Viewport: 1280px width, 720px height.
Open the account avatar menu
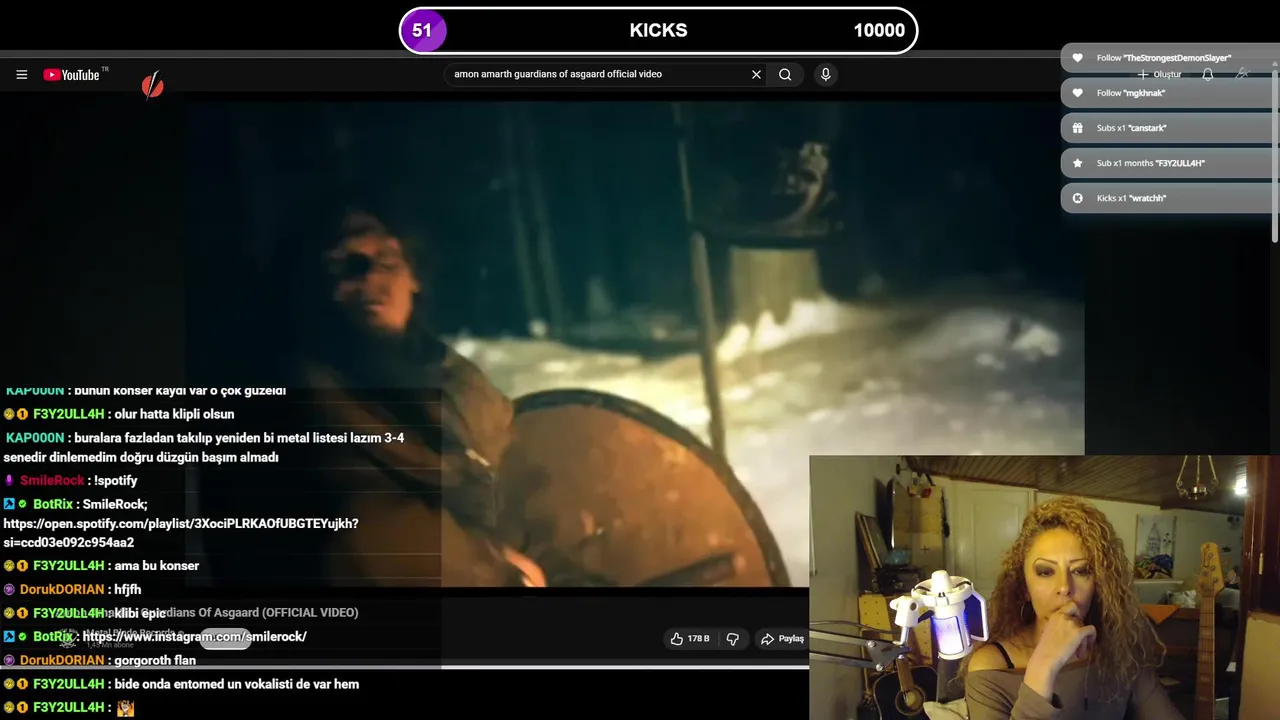(1242, 74)
